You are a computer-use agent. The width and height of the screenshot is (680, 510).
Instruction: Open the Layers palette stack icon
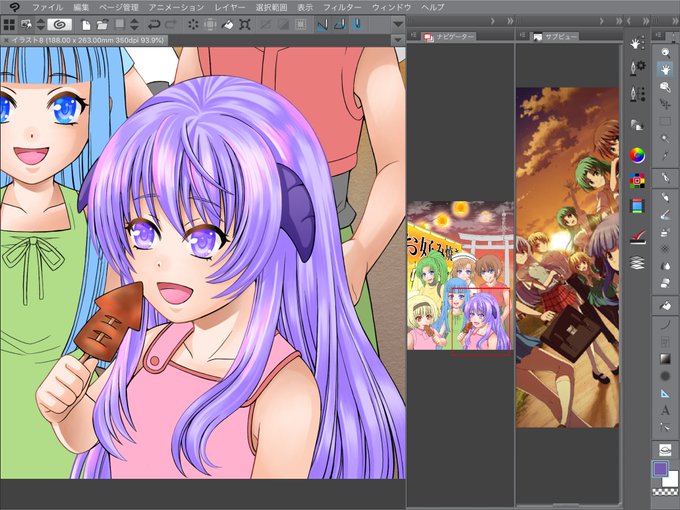coord(637,263)
